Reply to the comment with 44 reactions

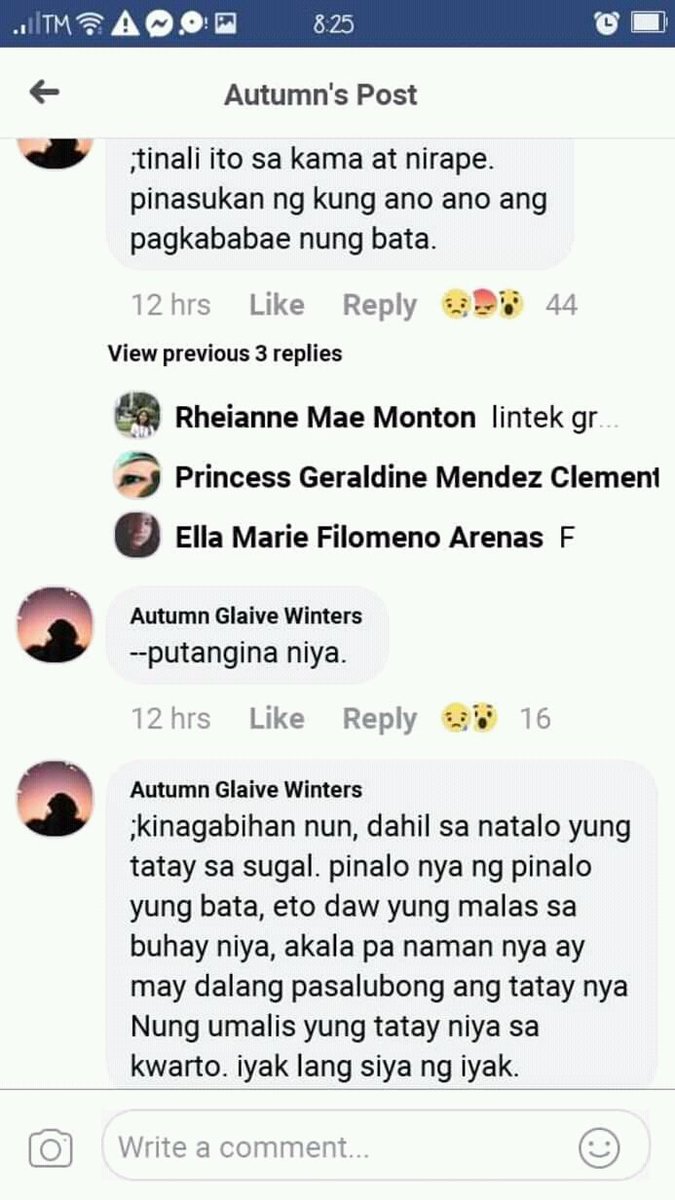pyautogui.click(x=379, y=305)
